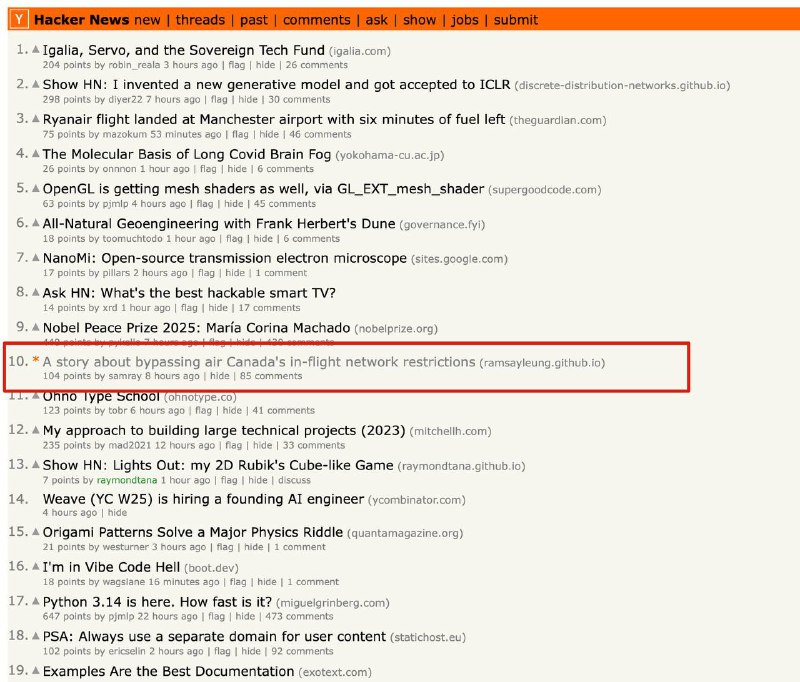Click the Y Combinator logo icon
800x682 pixels.
pyautogui.click(x=19, y=20)
